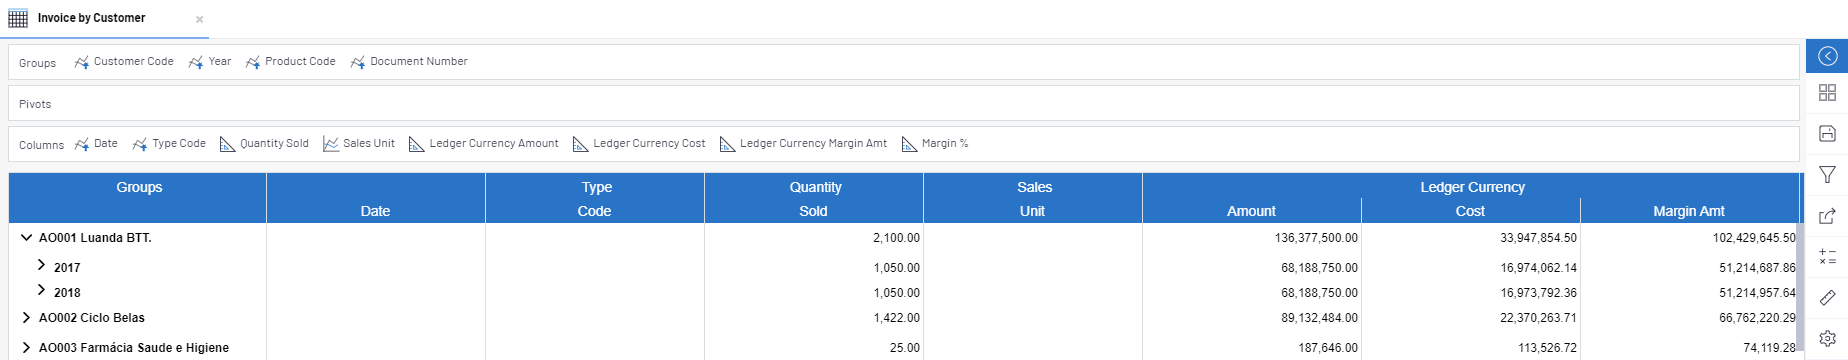The image size is (1848, 360).
Task: Open the filter funnel icon
Action: tap(1827, 175)
